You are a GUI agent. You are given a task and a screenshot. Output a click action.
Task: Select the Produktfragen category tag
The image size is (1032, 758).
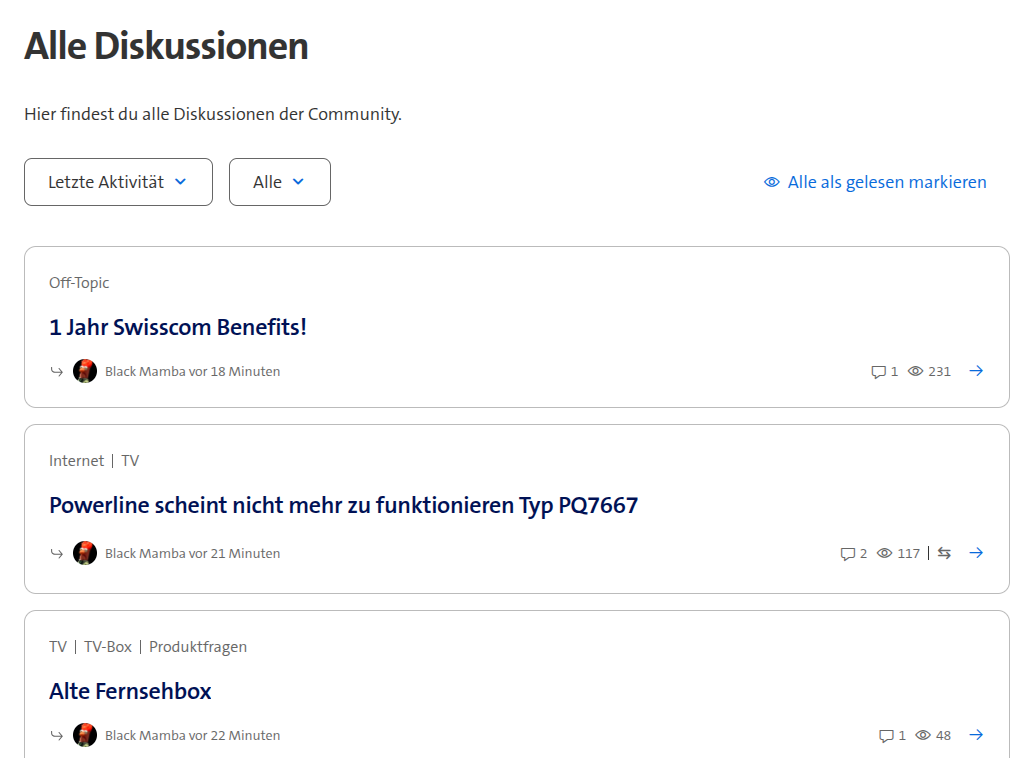(x=198, y=647)
